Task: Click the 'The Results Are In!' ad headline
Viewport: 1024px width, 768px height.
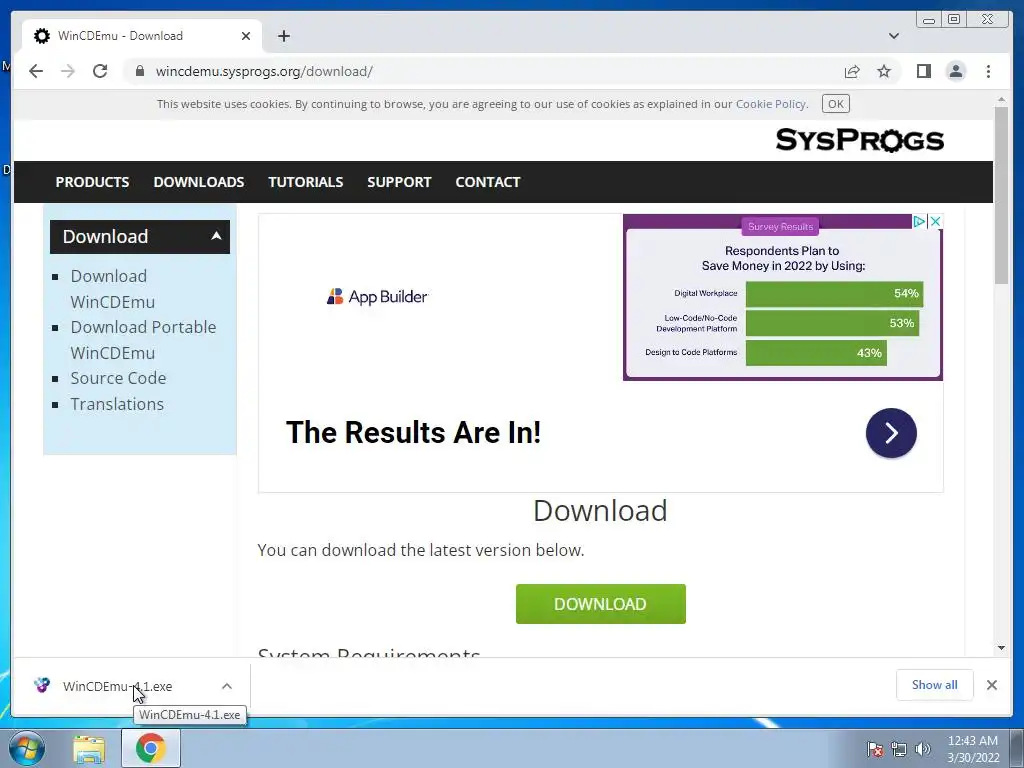Action: (x=413, y=432)
